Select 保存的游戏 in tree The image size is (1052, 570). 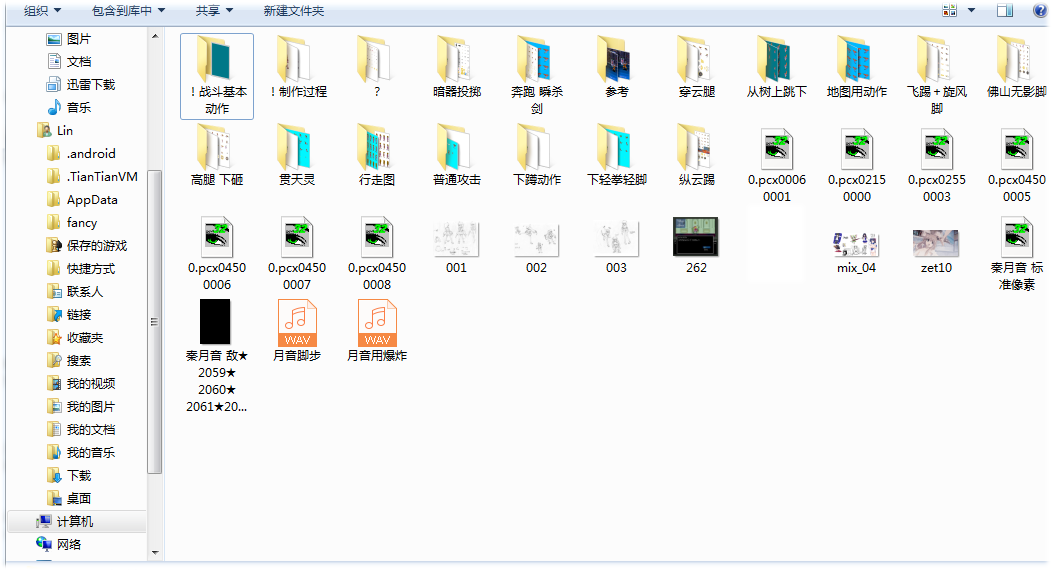point(87,245)
